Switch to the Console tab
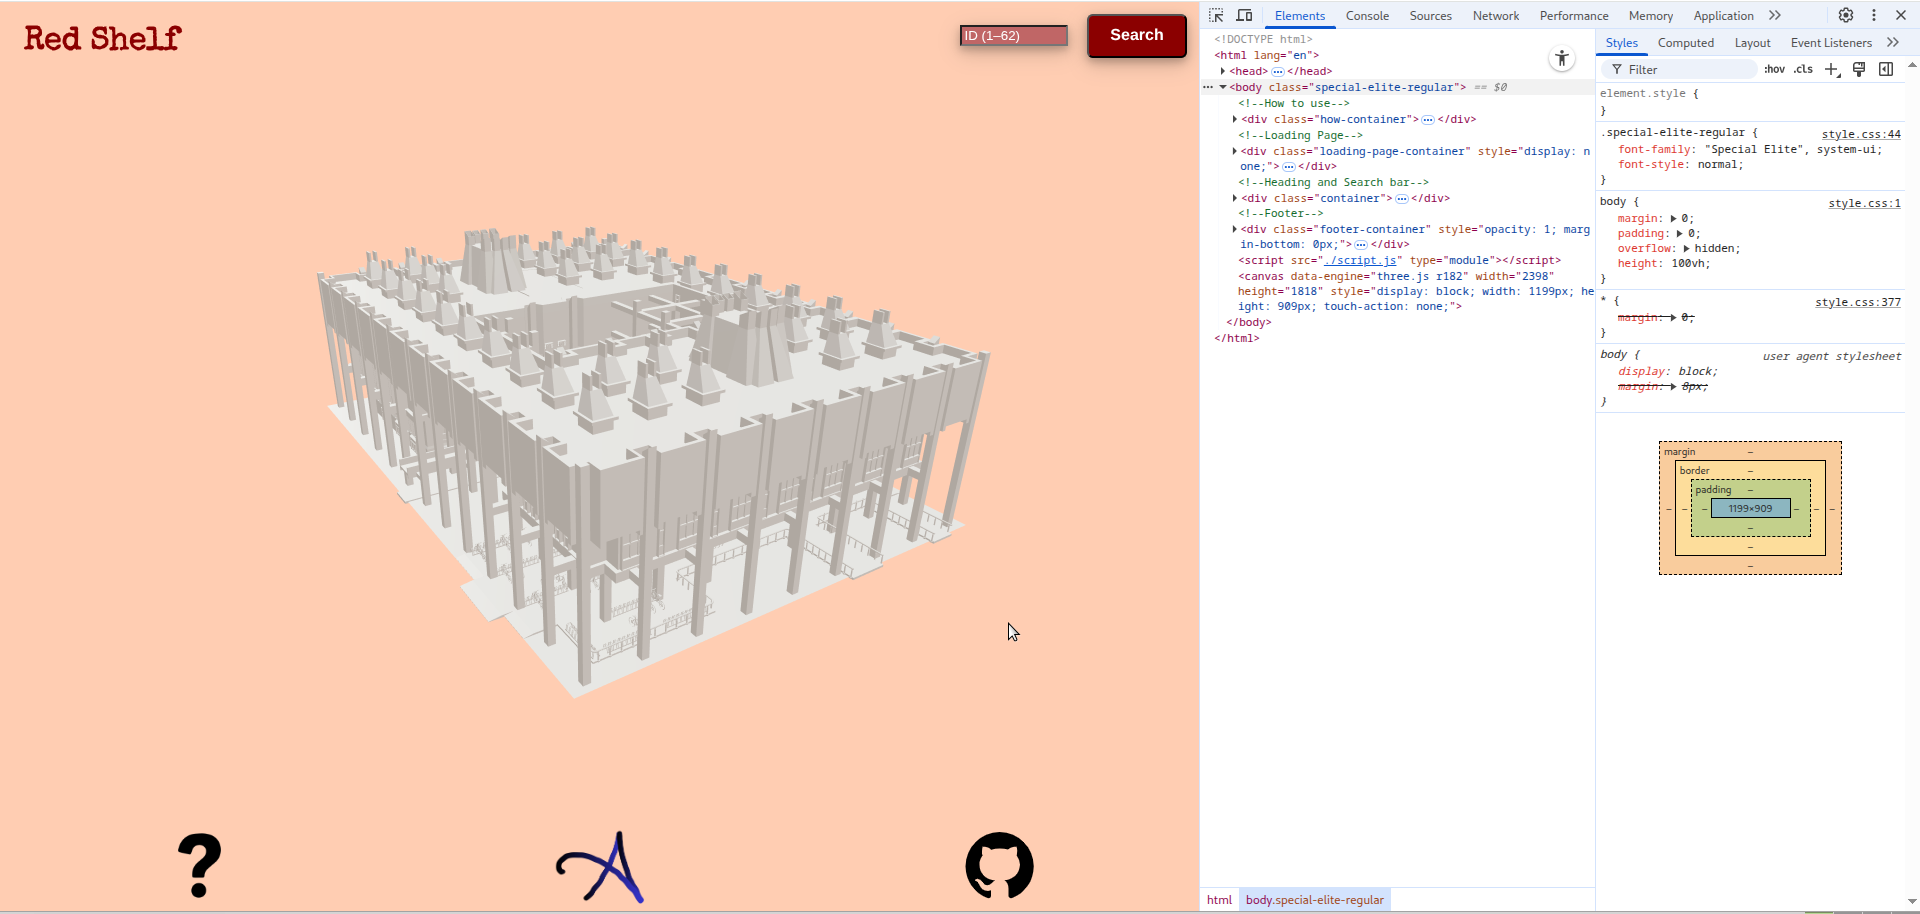 pyautogui.click(x=1367, y=16)
